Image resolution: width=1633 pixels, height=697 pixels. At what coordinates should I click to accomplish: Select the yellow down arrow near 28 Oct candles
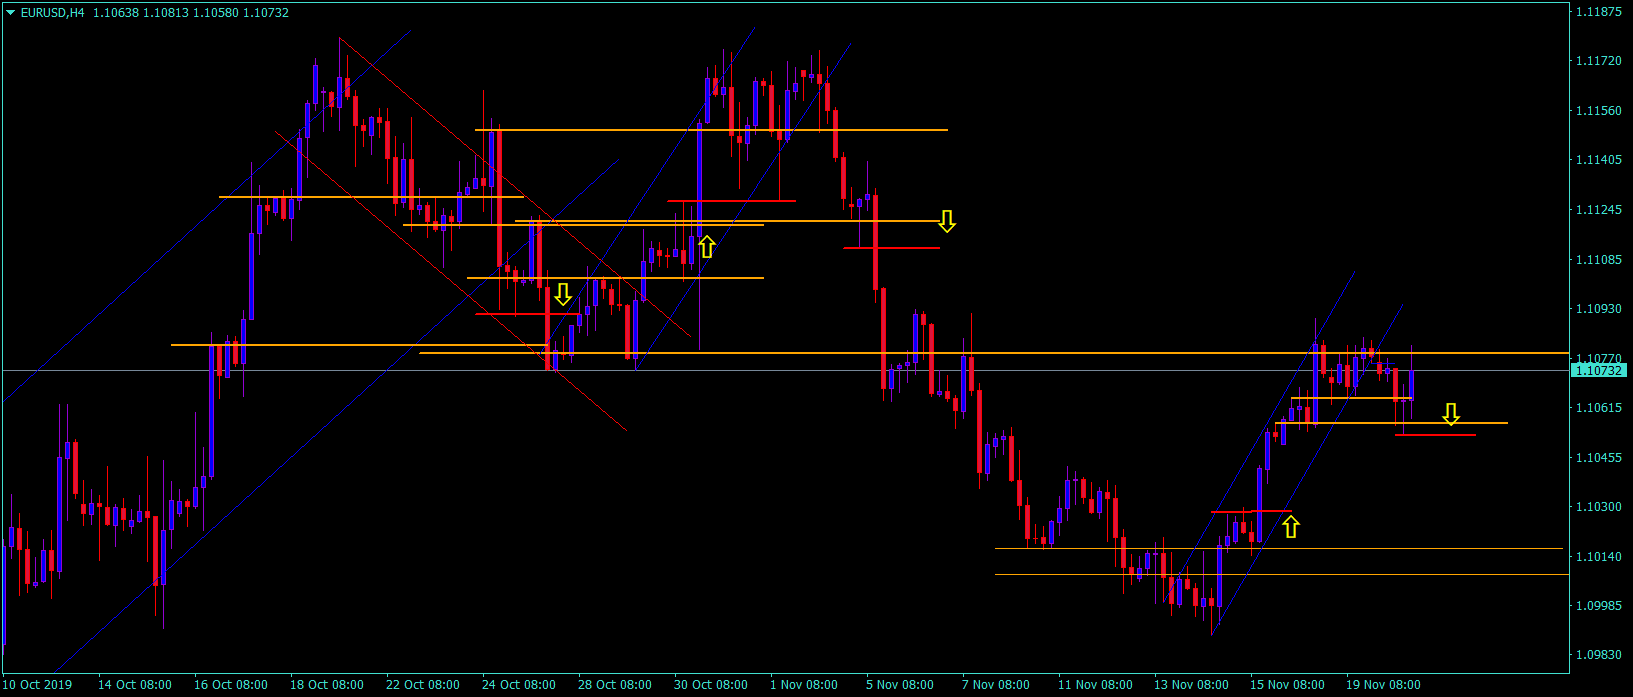[x=563, y=294]
